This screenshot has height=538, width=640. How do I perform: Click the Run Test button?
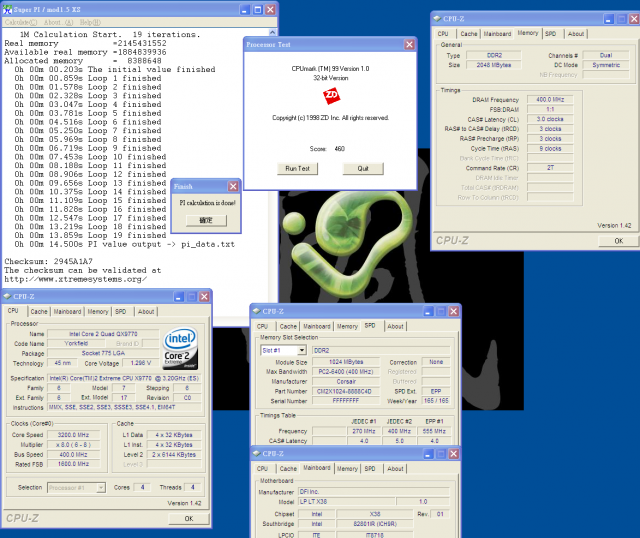click(x=297, y=169)
